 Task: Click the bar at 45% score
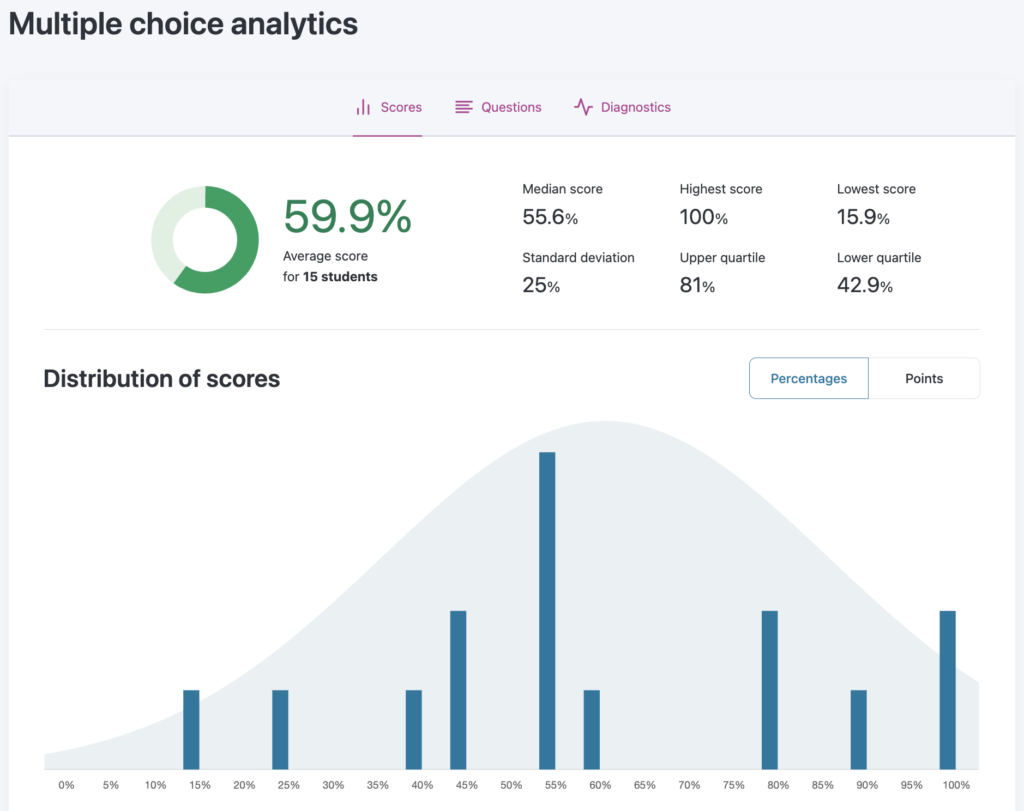[x=458, y=689]
